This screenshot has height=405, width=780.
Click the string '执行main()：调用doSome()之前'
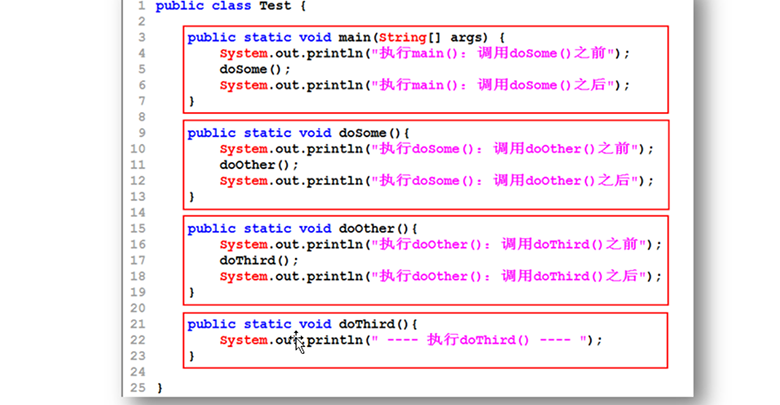(494, 53)
